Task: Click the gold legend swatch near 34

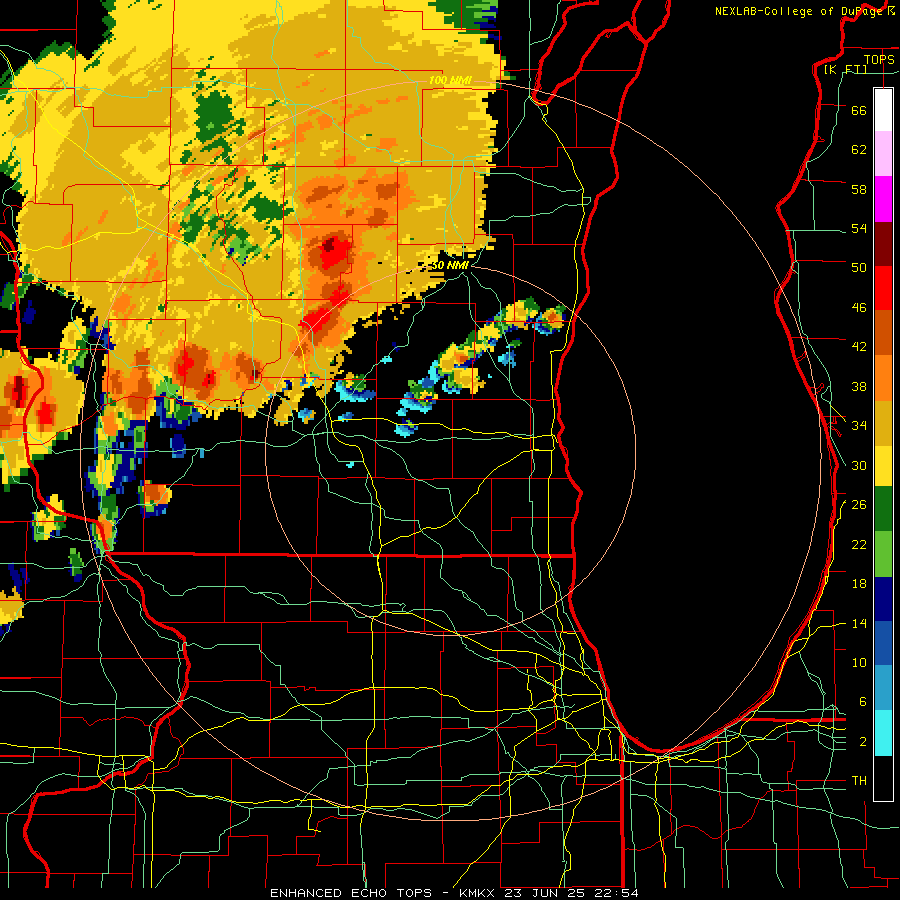Action: pyautogui.click(x=883, y=422)
